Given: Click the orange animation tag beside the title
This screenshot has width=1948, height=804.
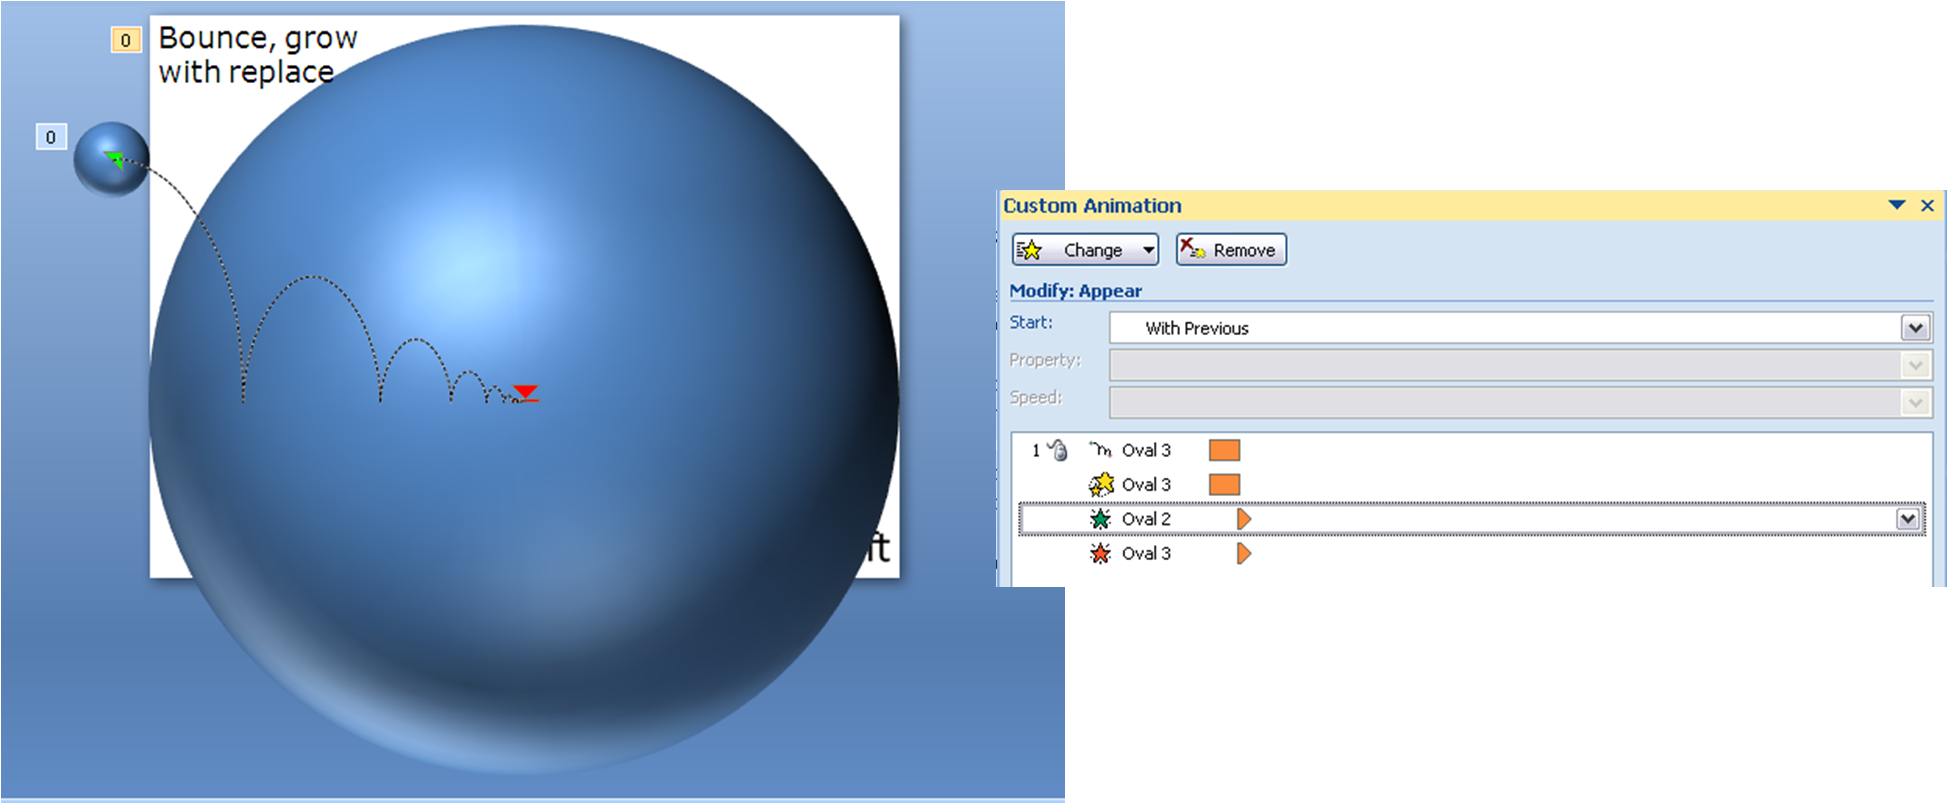Looking at the screenshot, I should [125, 40].
